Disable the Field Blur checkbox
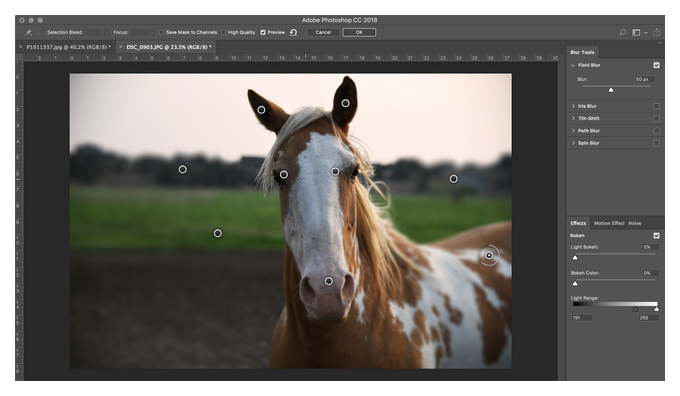This screenshot has height=396, width=680. (x=657, y=65)
